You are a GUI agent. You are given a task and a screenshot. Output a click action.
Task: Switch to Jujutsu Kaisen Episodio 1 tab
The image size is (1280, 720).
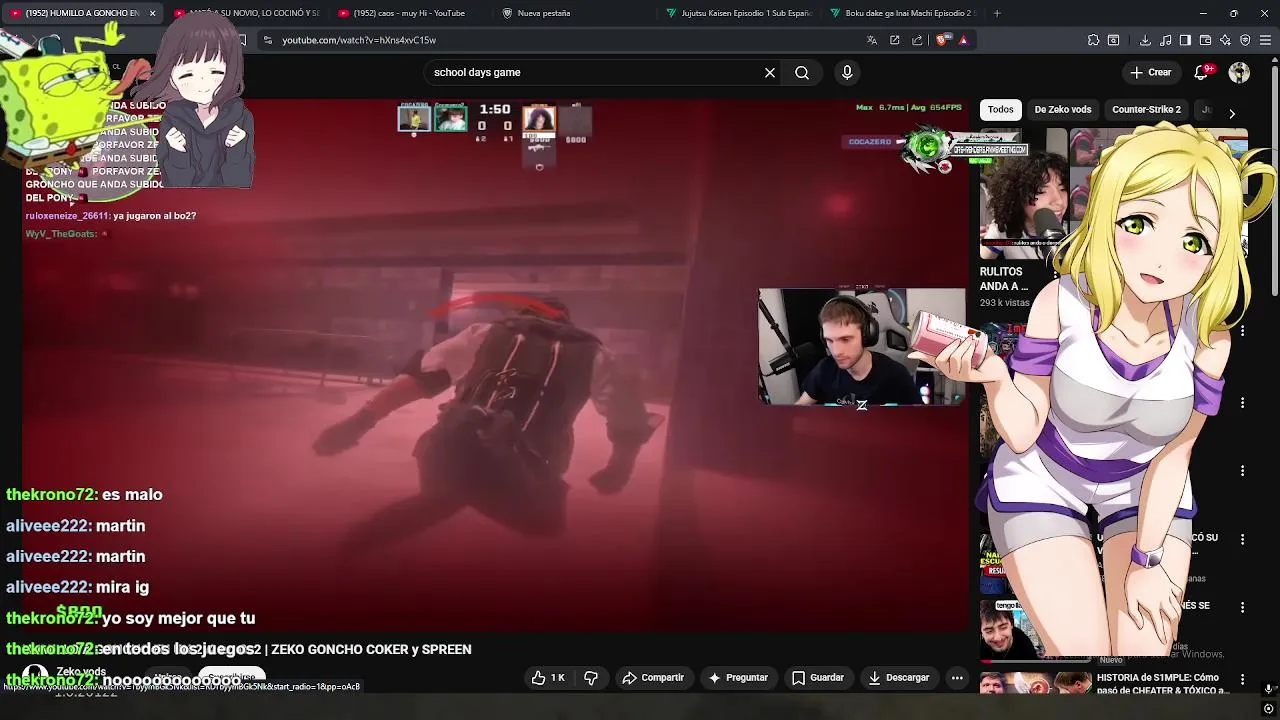[738, 13]
